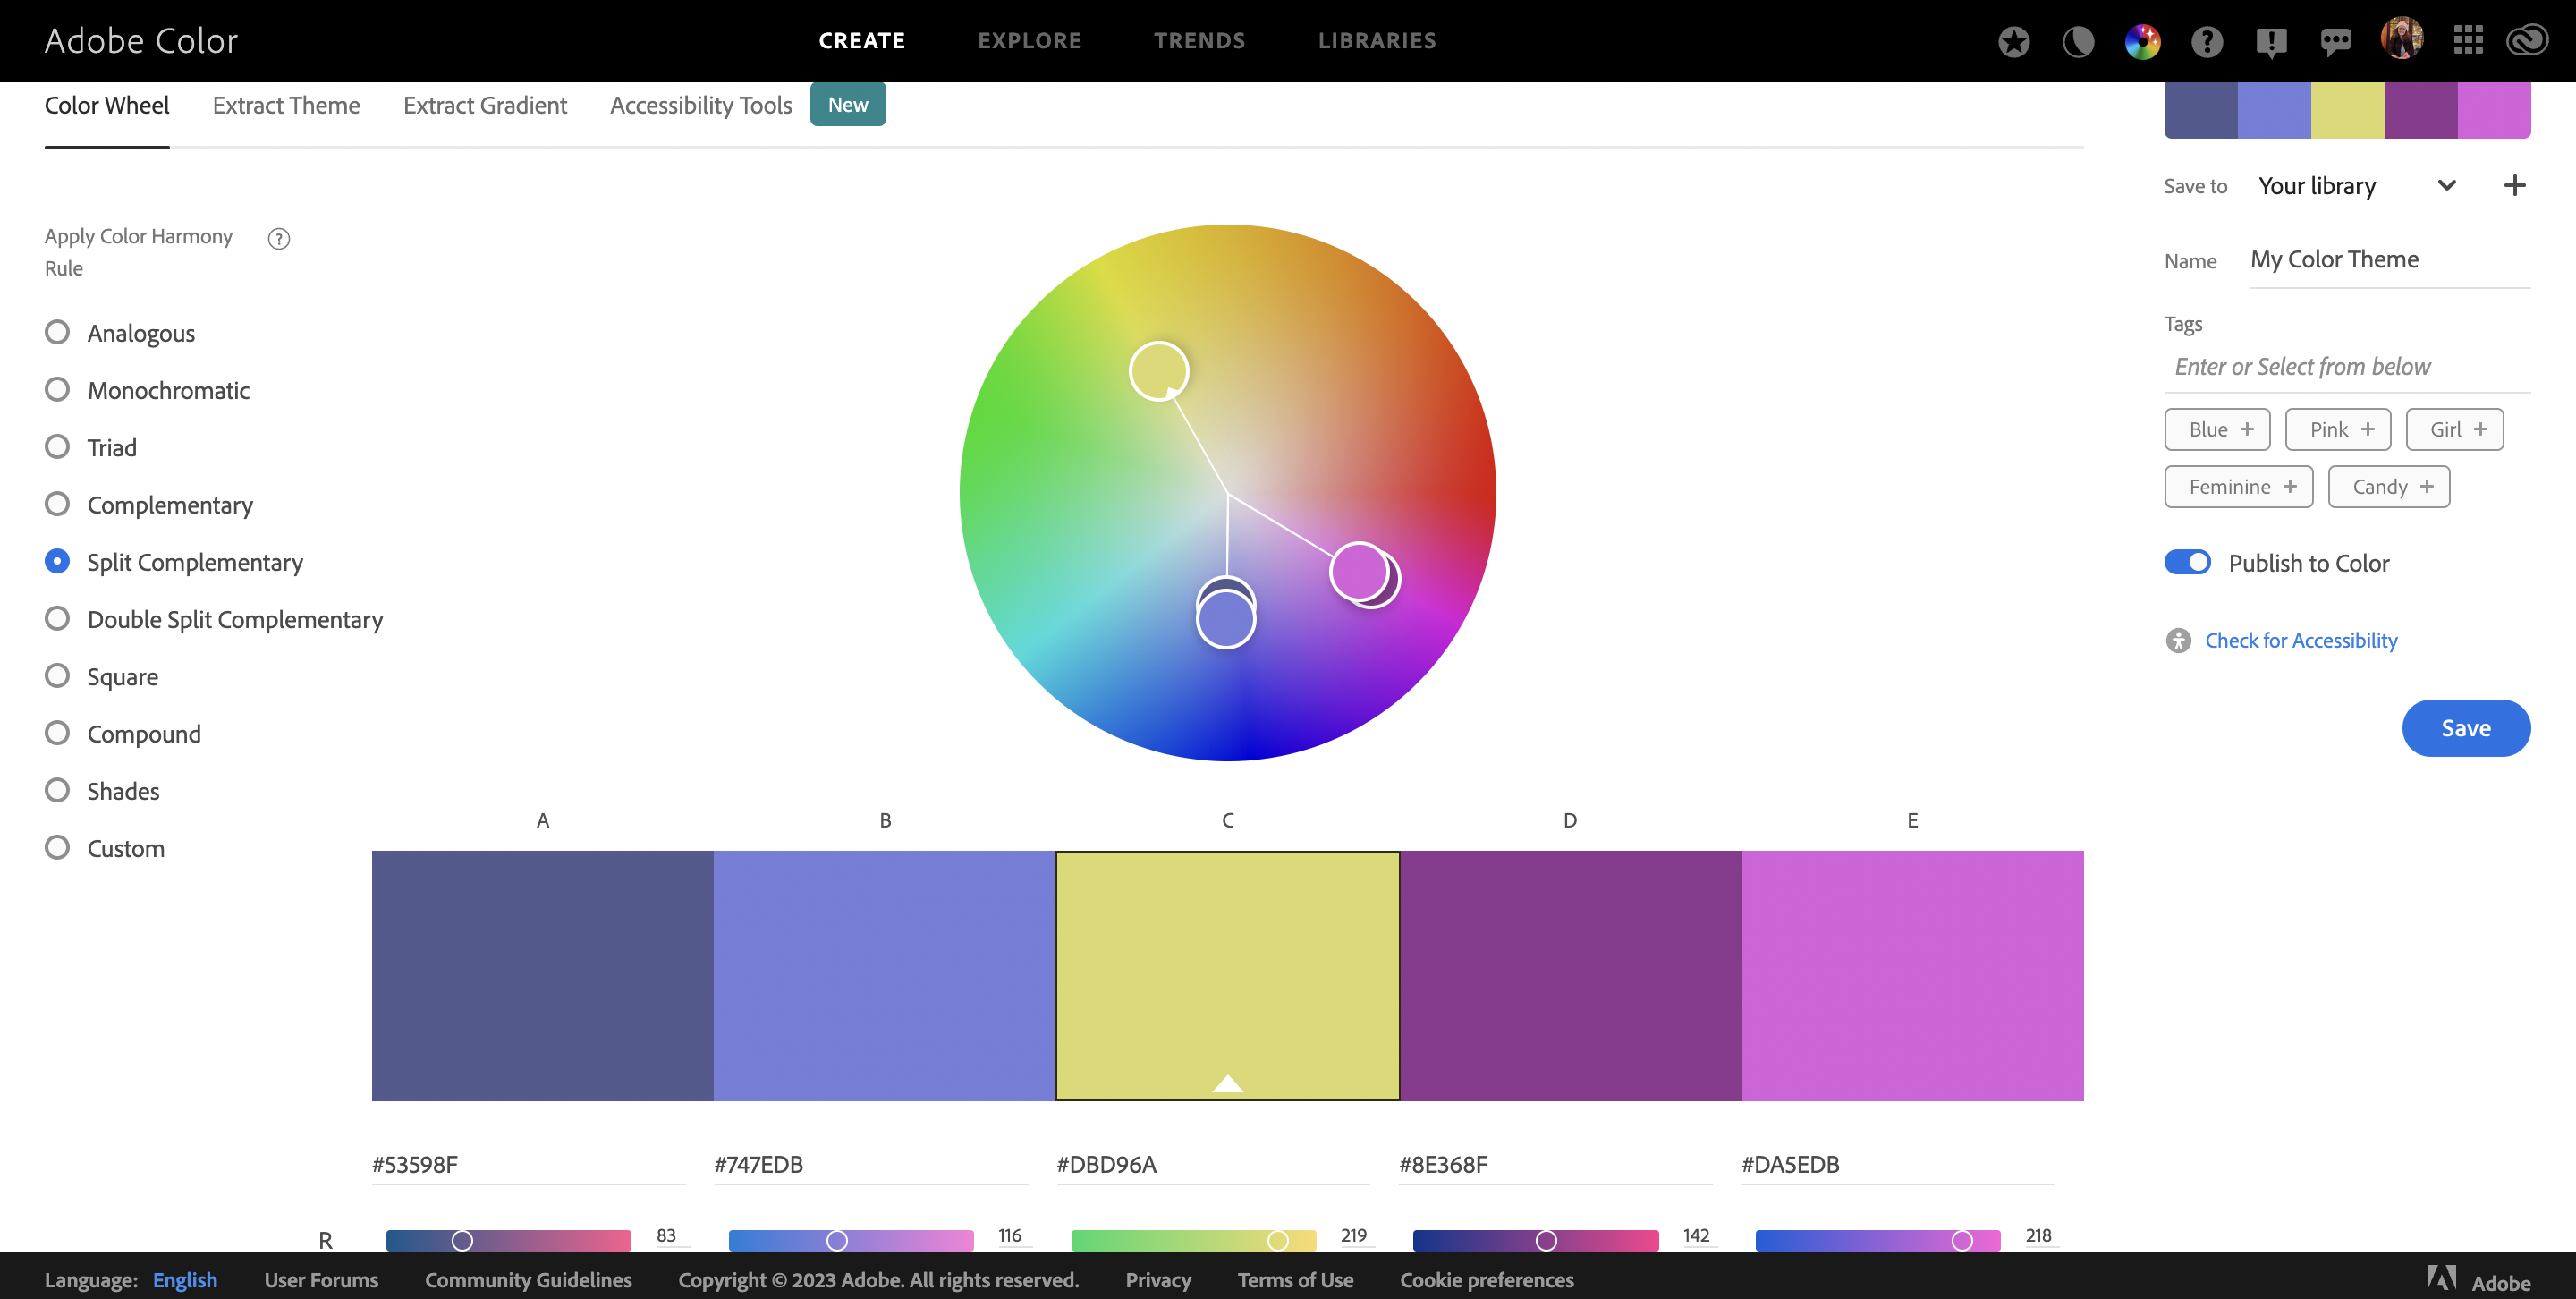Add the Feminine tag

(2239, 487)
